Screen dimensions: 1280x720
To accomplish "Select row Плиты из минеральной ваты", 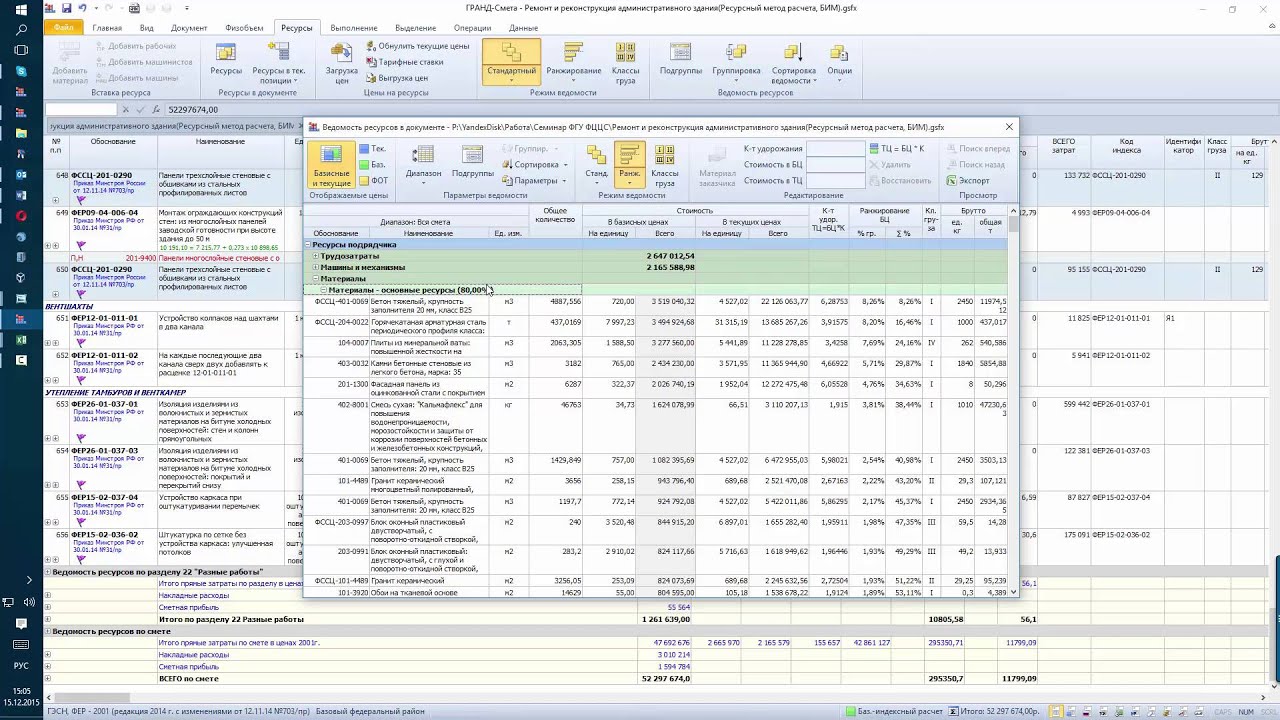I will pyautogui.click(x=657, y=347).
